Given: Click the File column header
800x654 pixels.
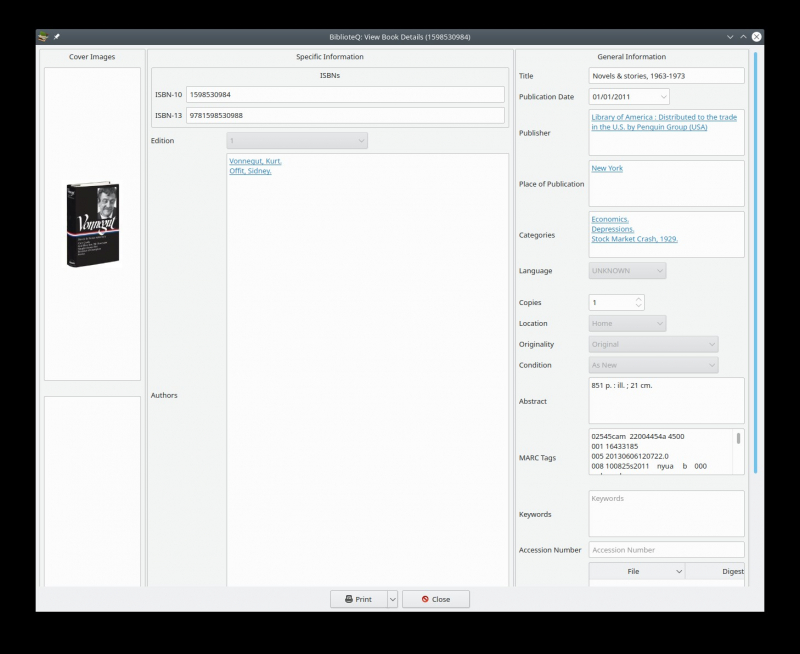Looking at the screenshot, I should pyautogui.click(x=637, y=571).
